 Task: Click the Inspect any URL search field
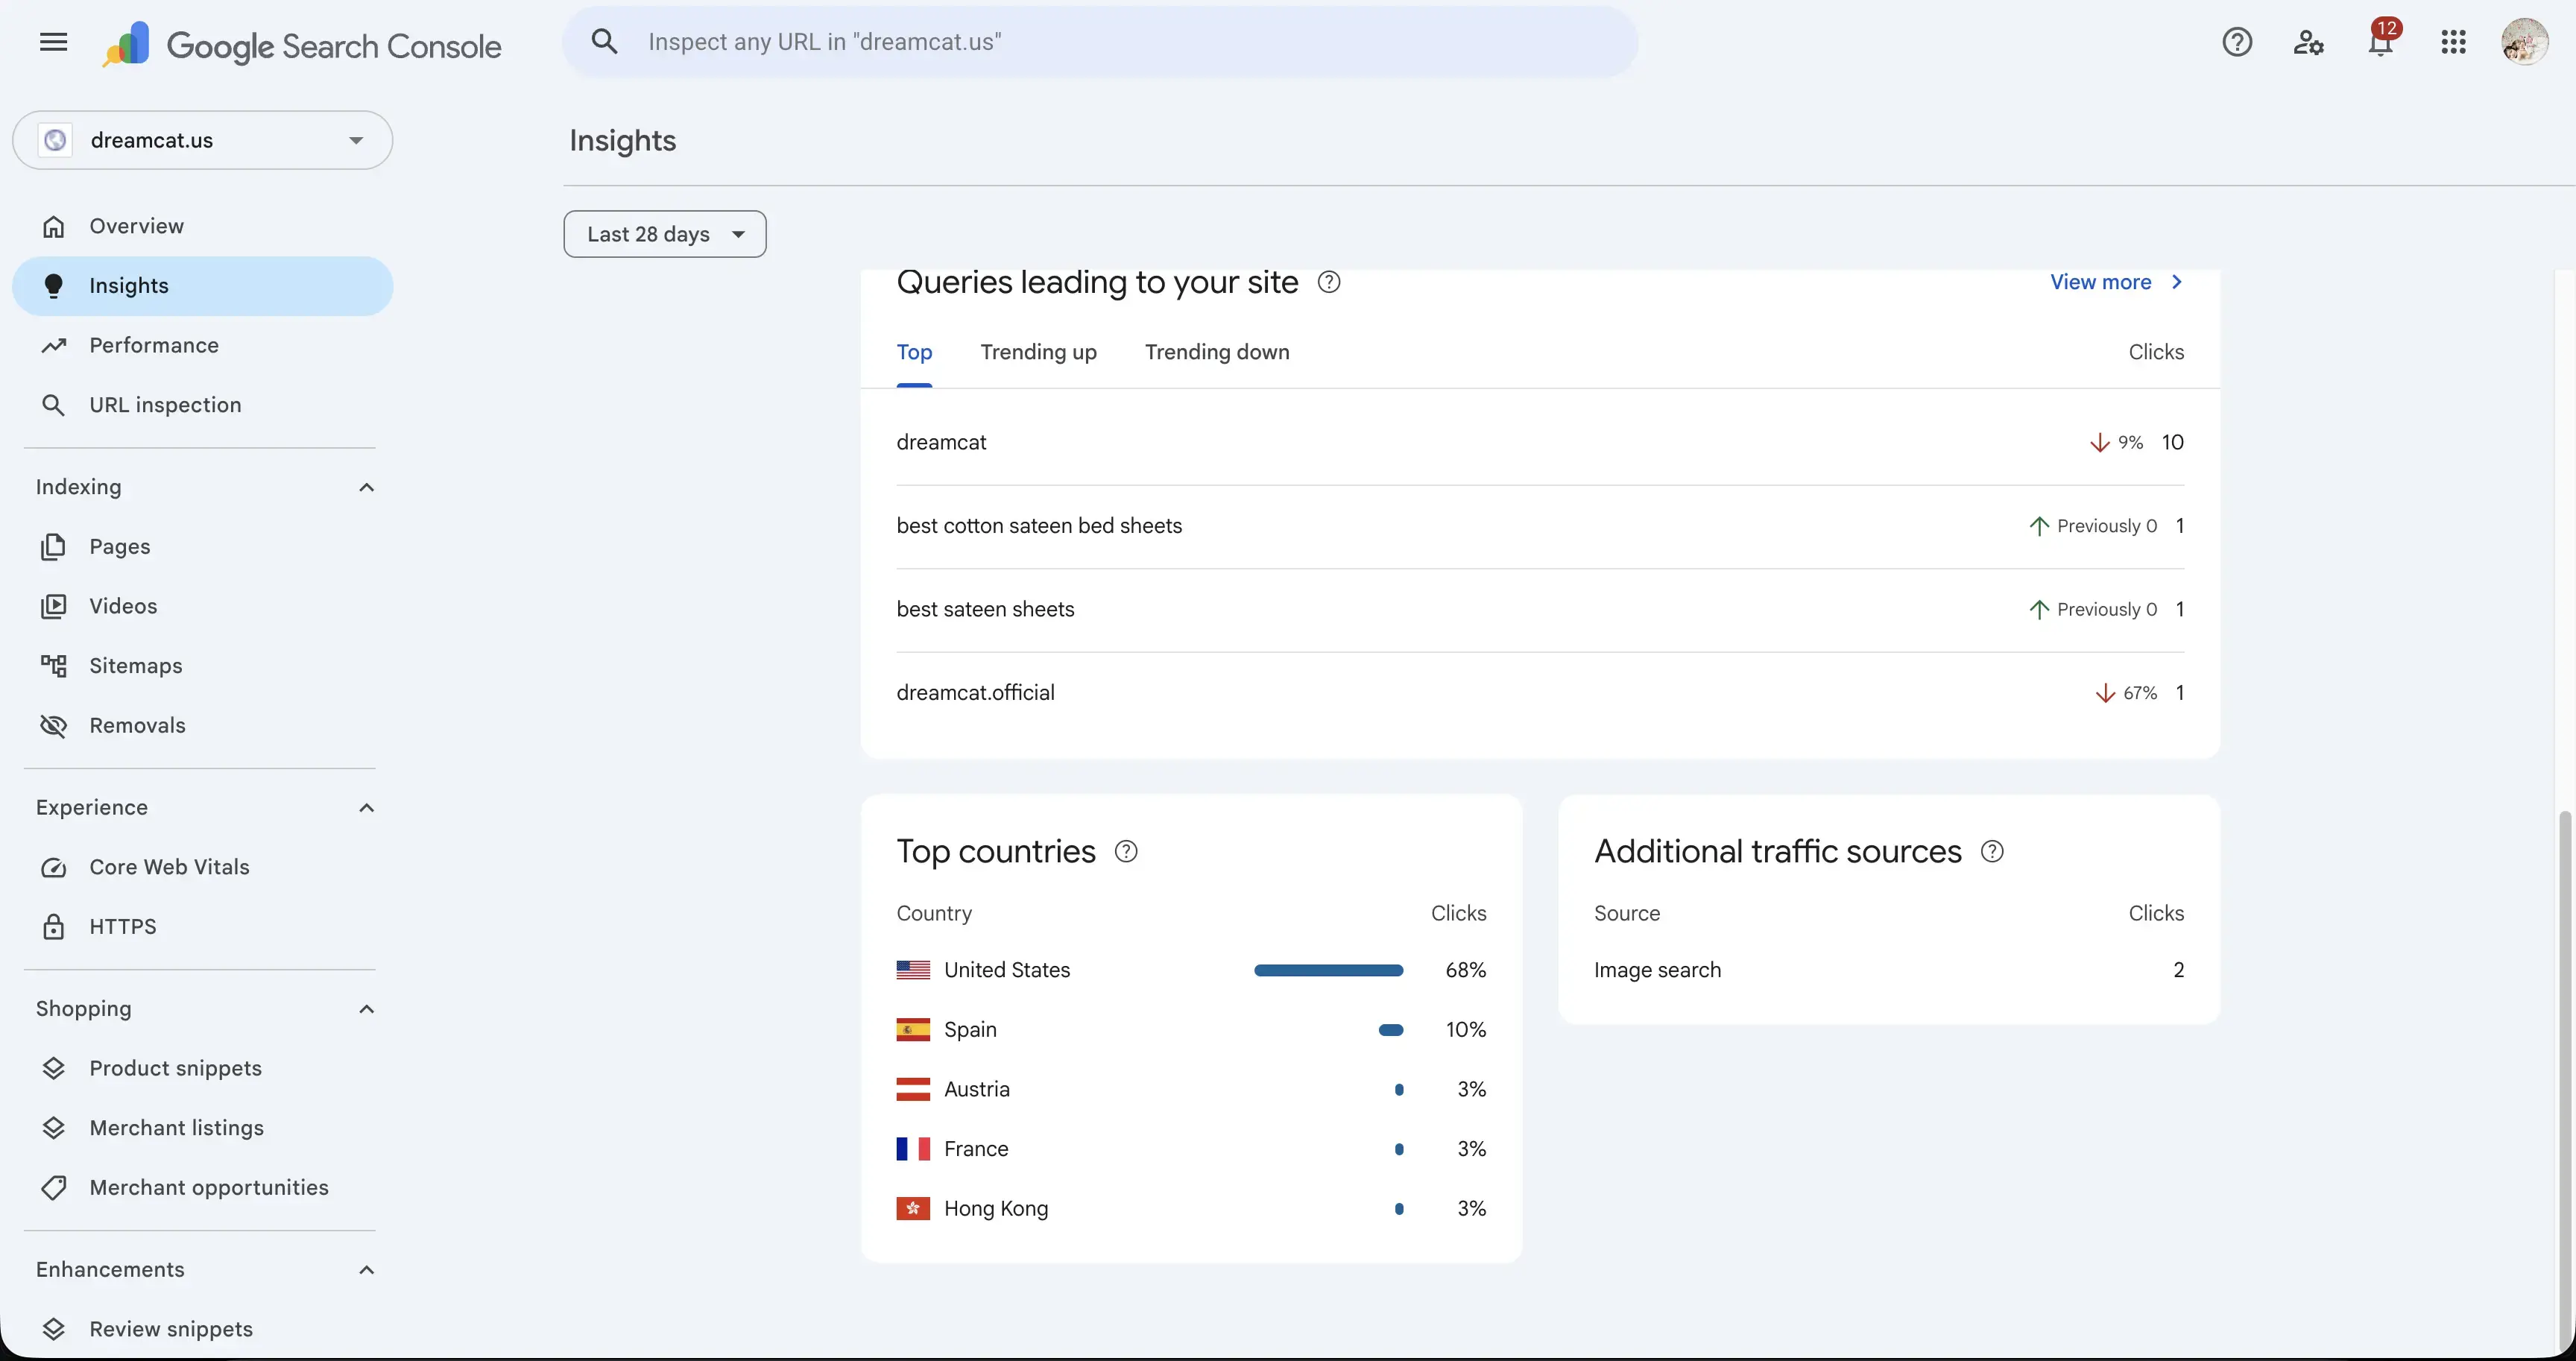(1100, 42)
